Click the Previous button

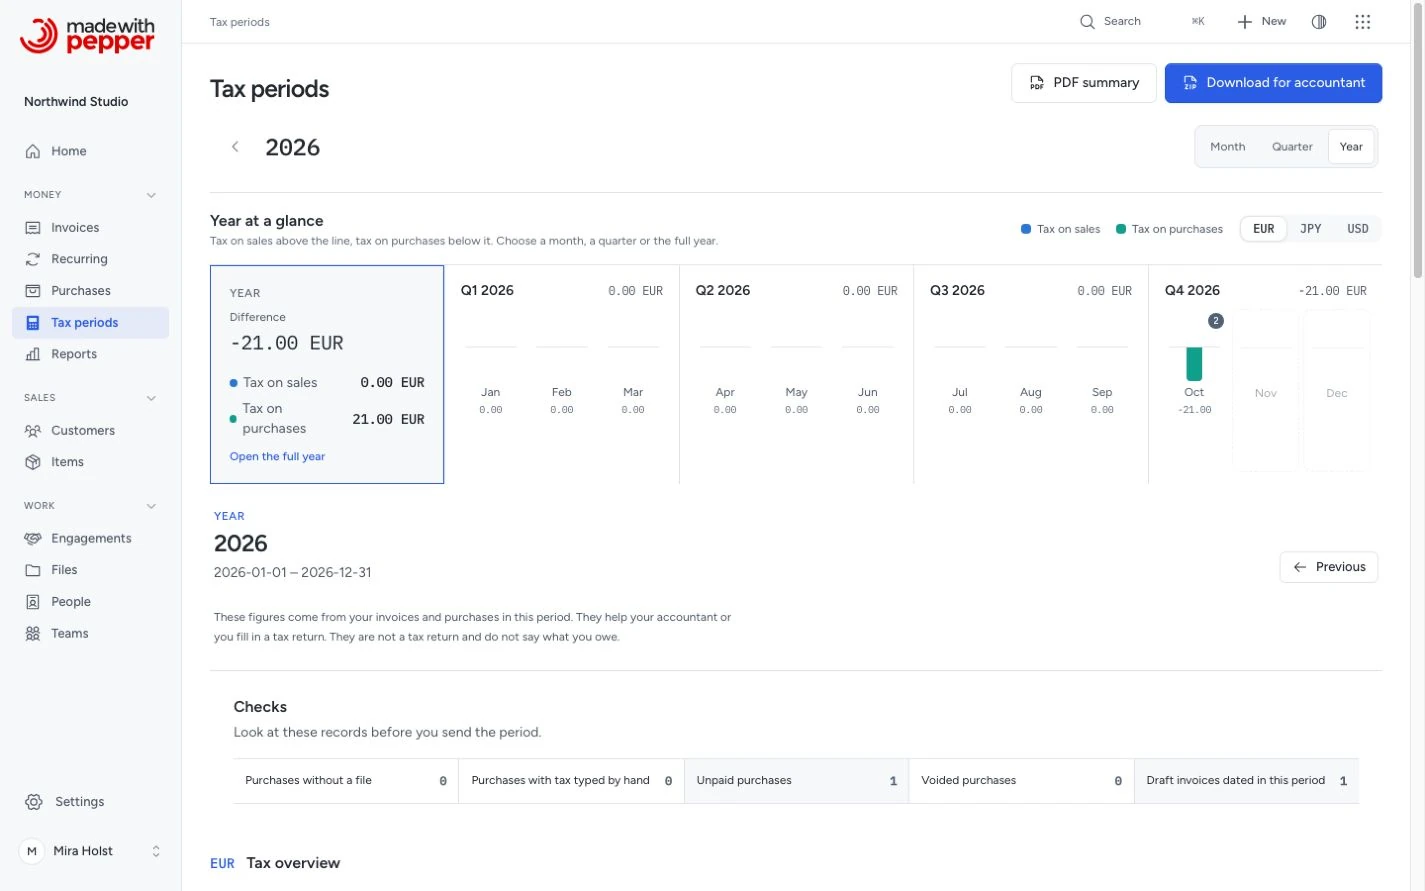1329,567
